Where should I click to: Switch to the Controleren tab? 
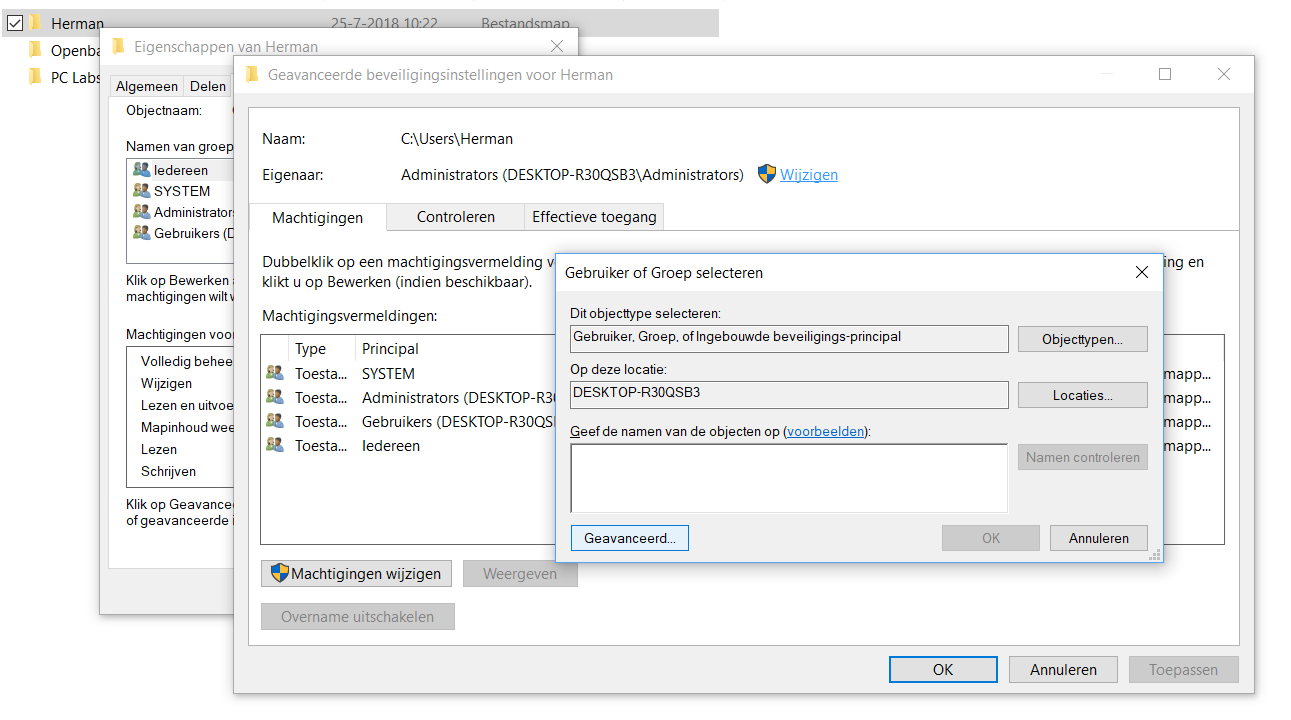(x=456, y=216)
